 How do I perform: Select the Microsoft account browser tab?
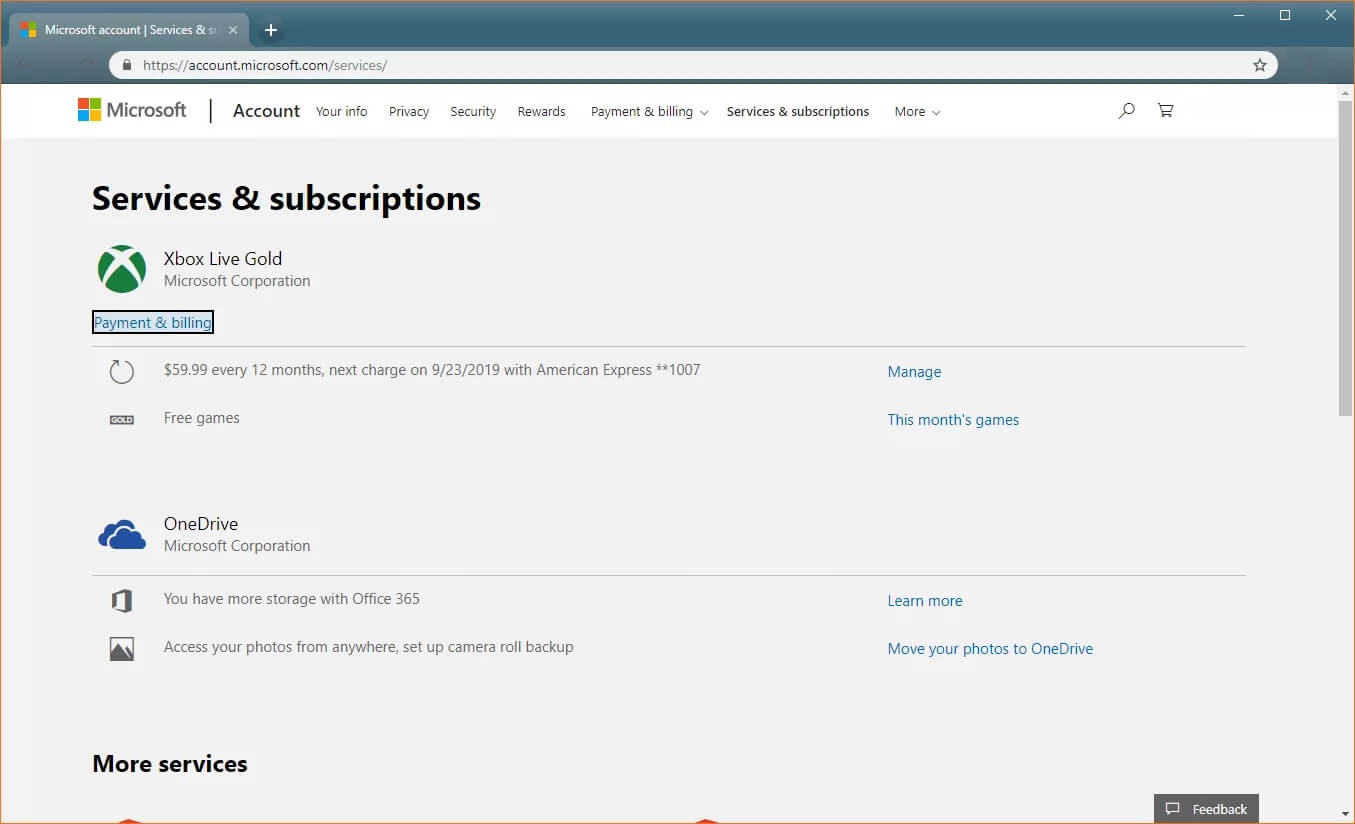tap(128, 30)
